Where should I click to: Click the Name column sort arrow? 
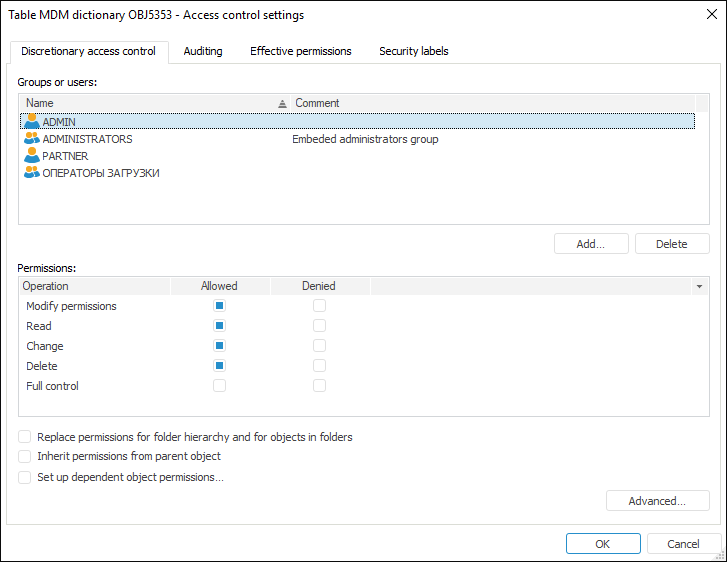point(282,103)
